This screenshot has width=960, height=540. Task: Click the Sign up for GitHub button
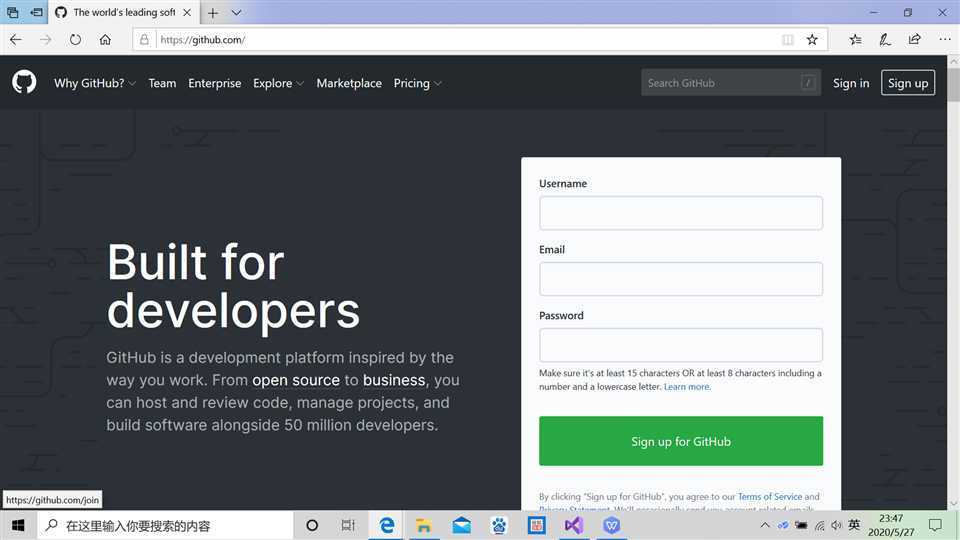(x=681, y=441)
